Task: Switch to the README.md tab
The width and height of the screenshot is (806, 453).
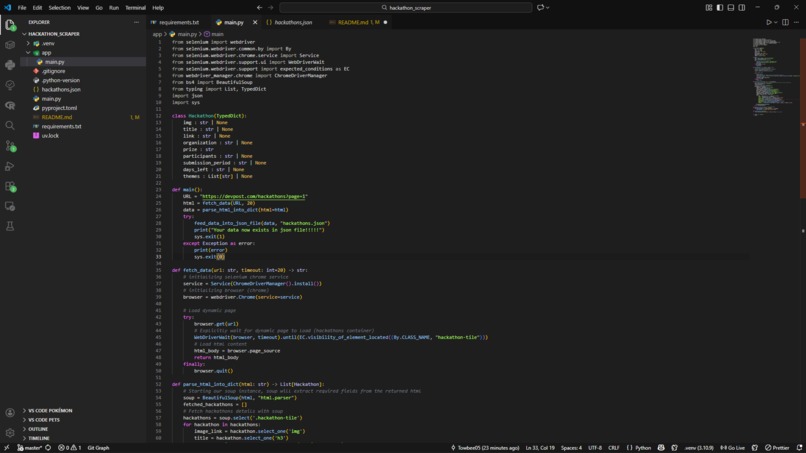Action: [x=358, y=22]
